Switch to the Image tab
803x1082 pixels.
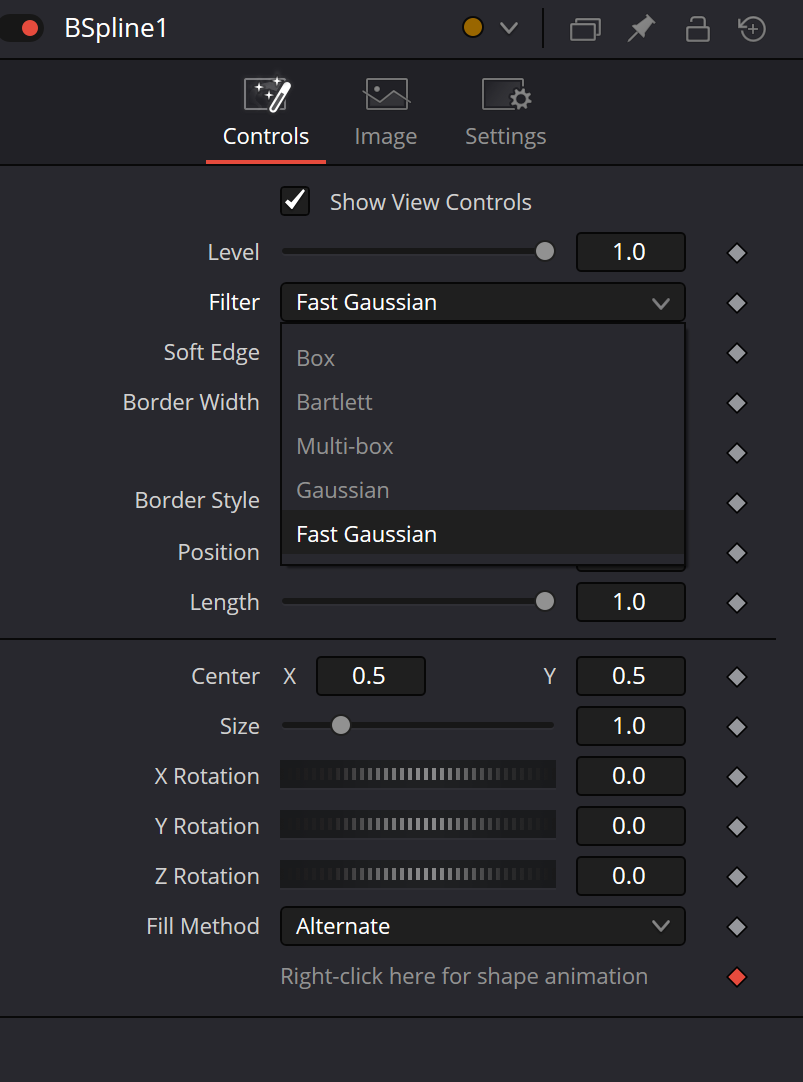[x=386, y=114]
